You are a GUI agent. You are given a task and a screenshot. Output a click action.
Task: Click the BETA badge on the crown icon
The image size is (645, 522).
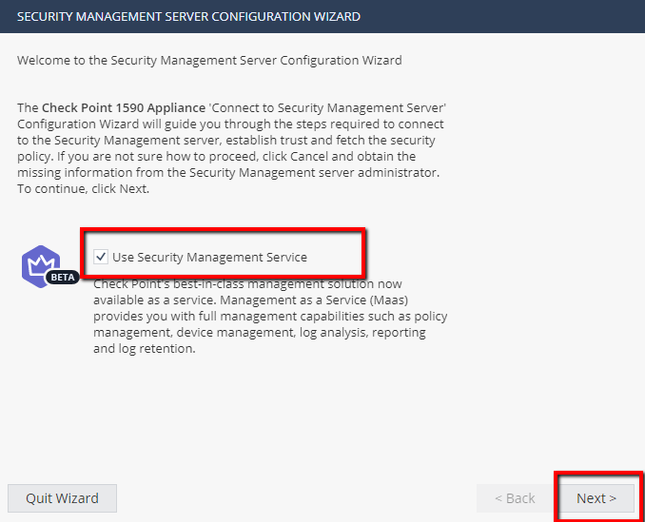[62, 277]
